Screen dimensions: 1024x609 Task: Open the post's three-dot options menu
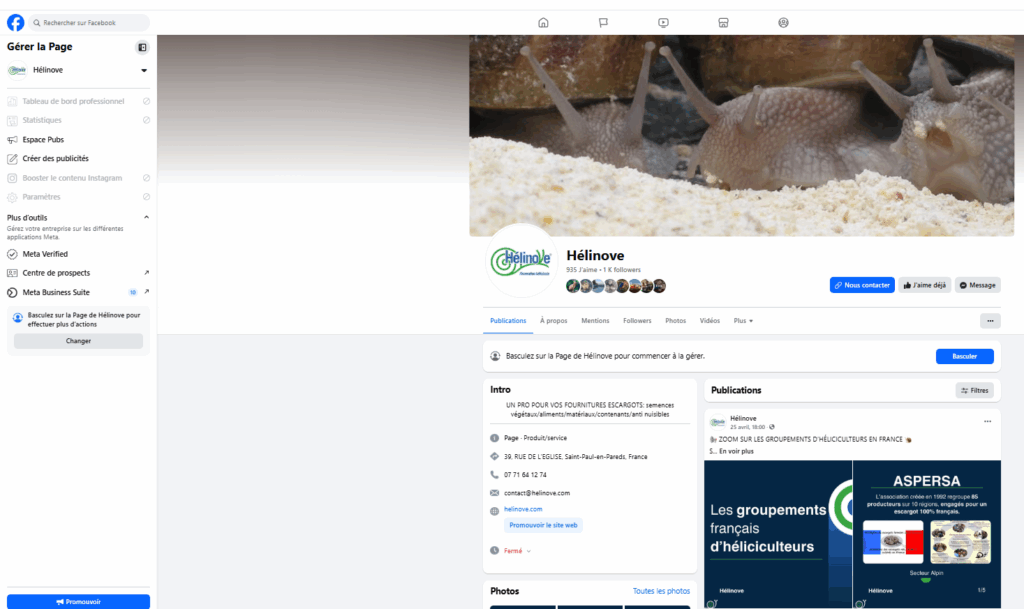[987, 422]
